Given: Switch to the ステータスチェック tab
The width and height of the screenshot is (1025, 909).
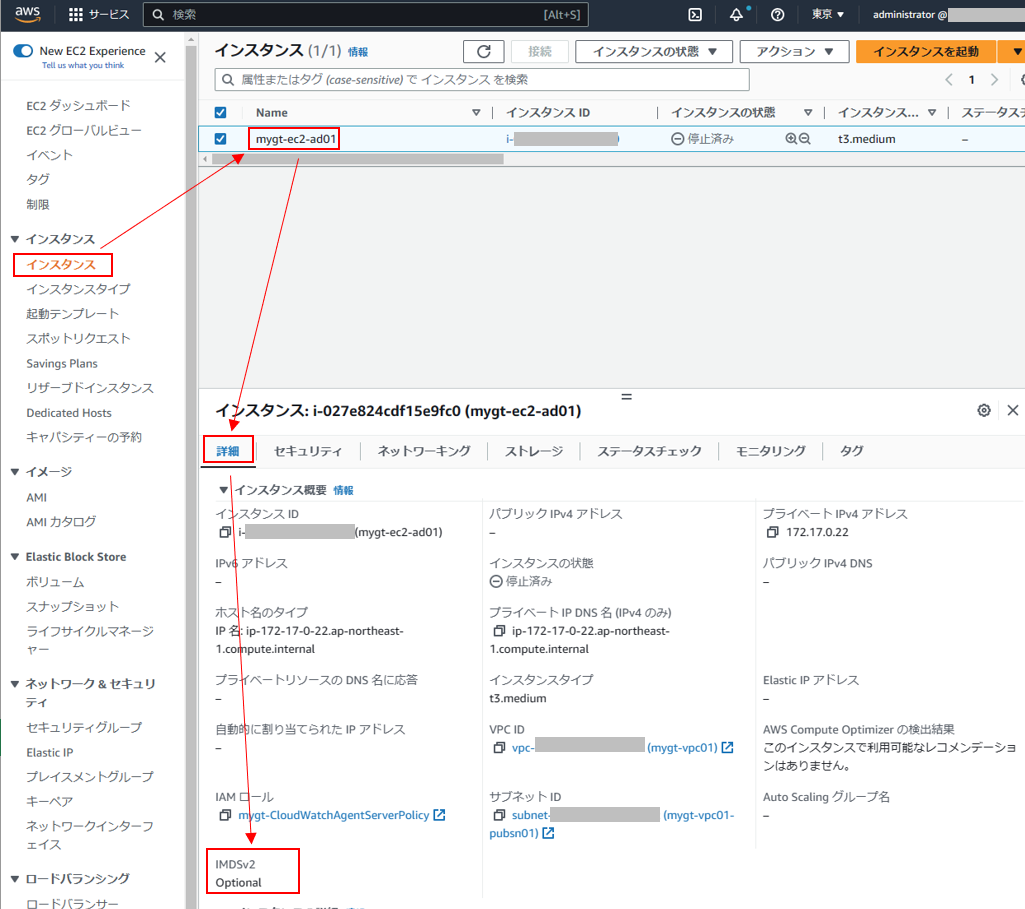Looking at the screenshot, I should tap(649, 451).
